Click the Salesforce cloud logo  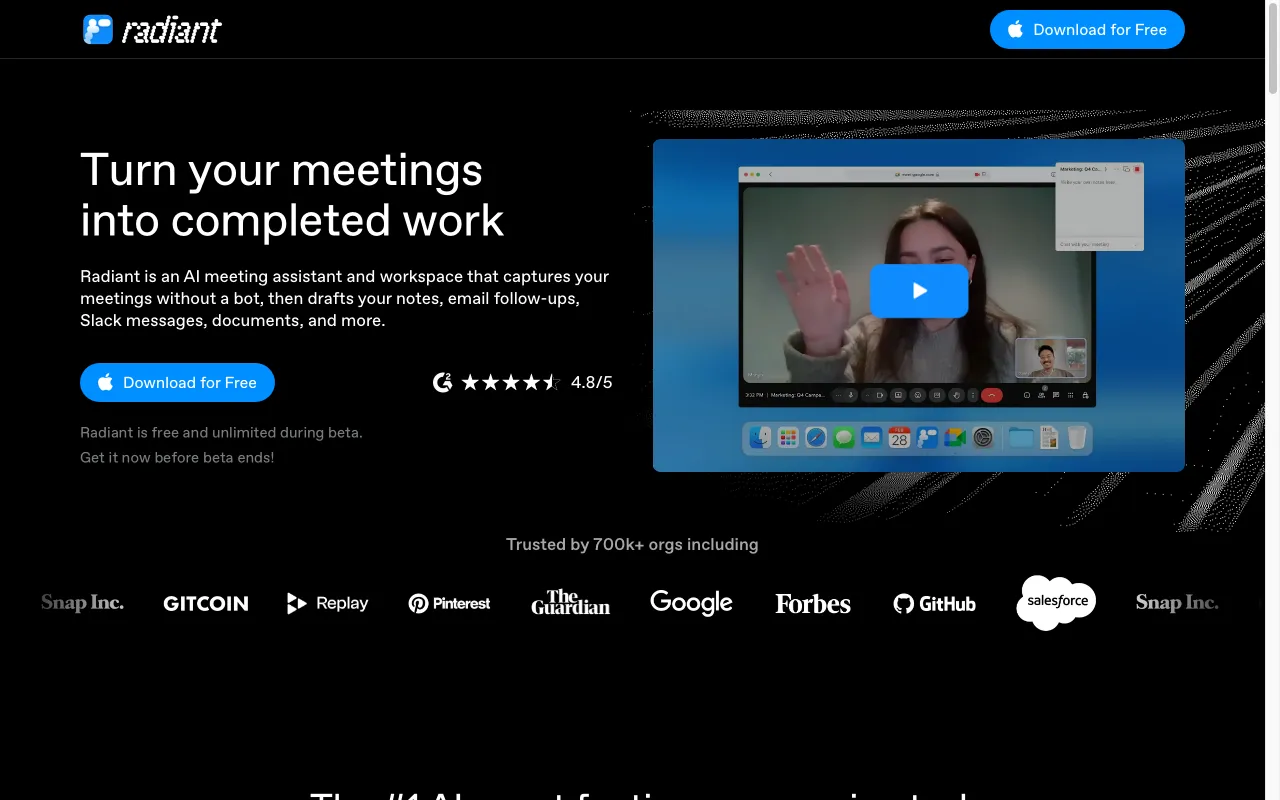(x=1056, y=602)
